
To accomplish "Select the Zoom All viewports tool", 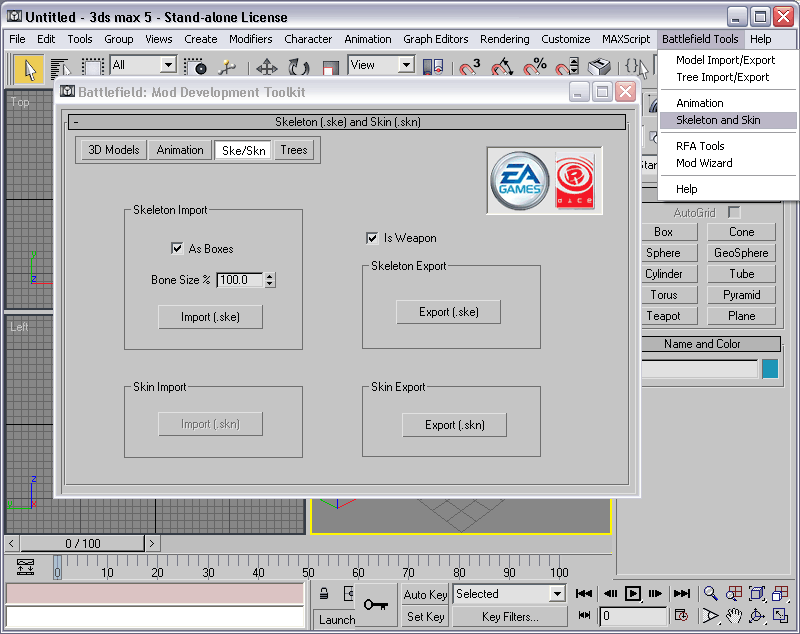I will [734, 593].
